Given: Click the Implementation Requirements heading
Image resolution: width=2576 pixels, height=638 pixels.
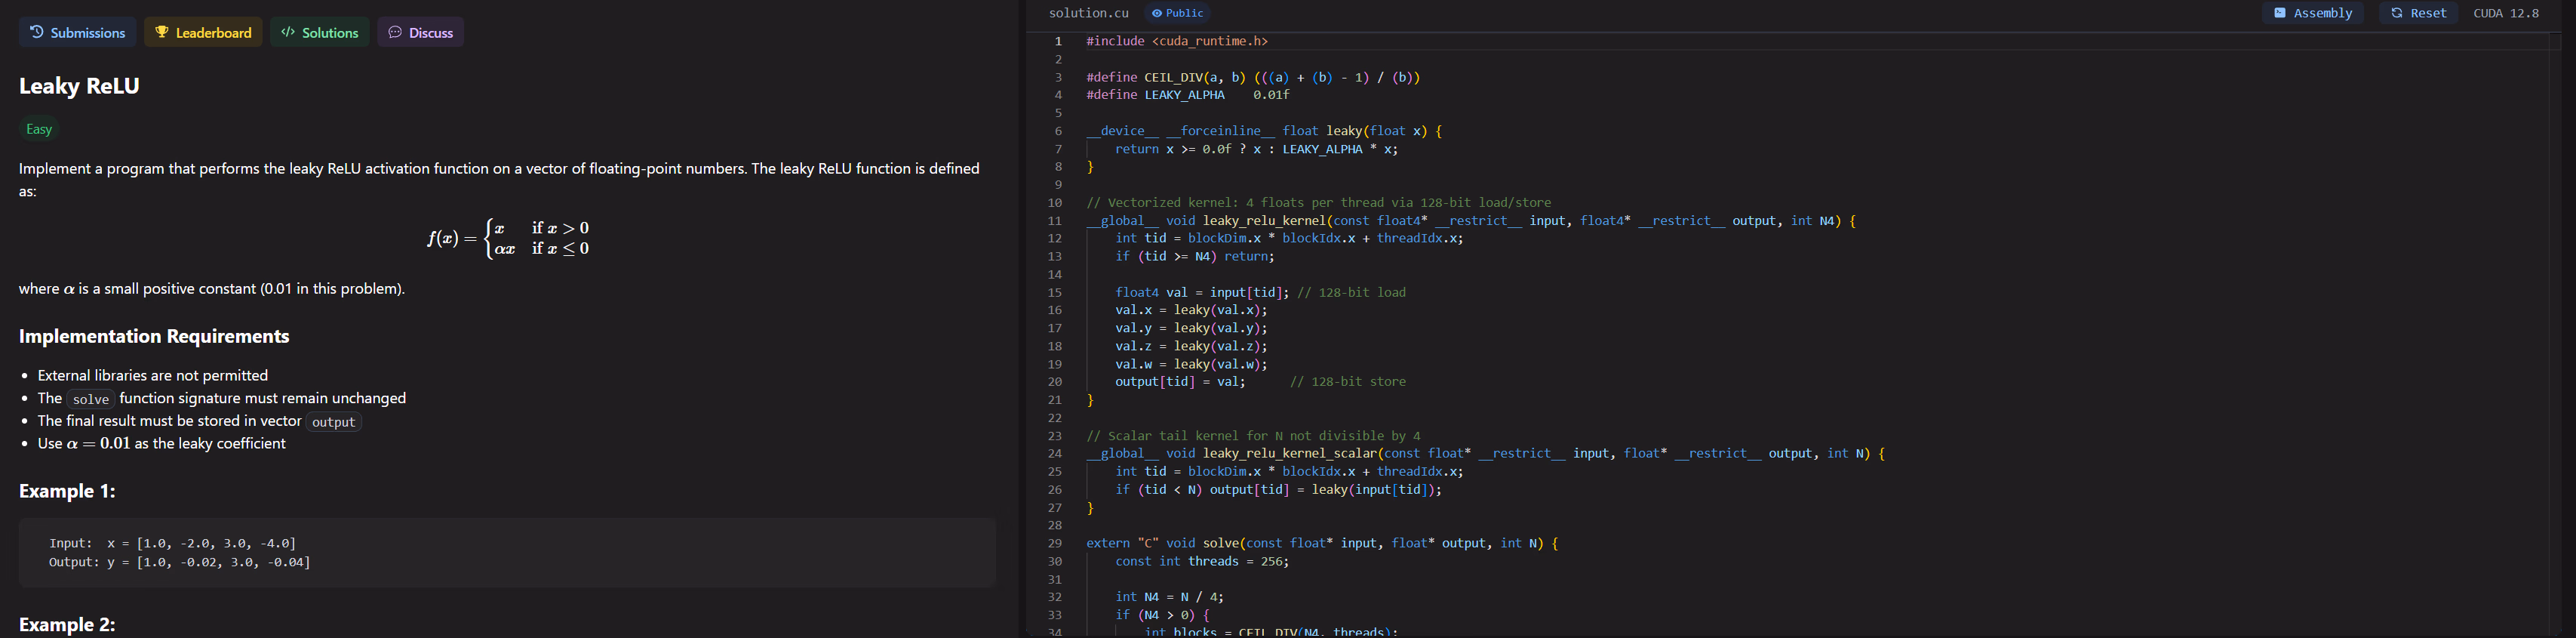Looking at the screenshot, I should 154,336.
